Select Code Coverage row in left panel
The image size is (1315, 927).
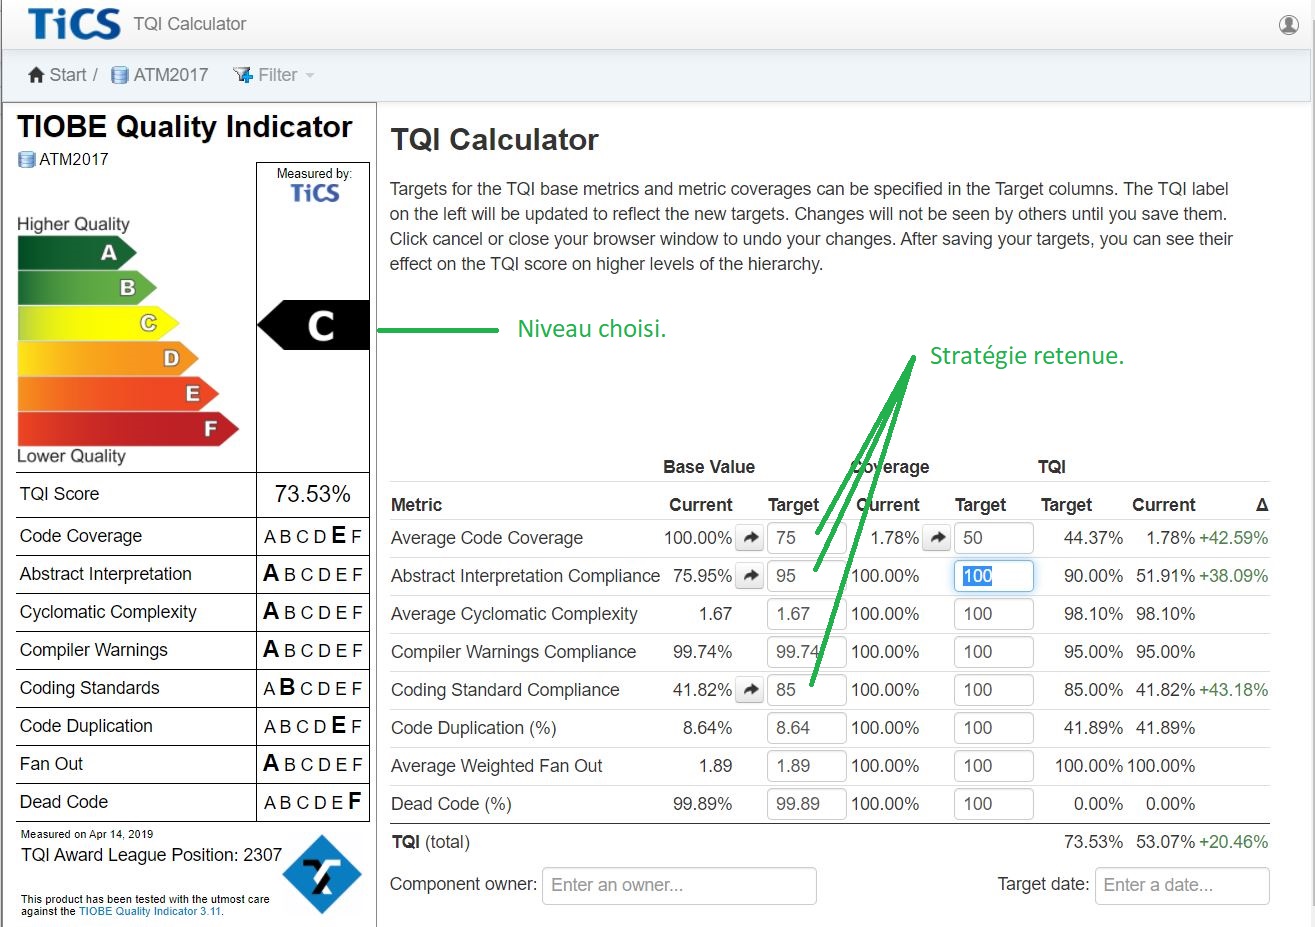192,536
